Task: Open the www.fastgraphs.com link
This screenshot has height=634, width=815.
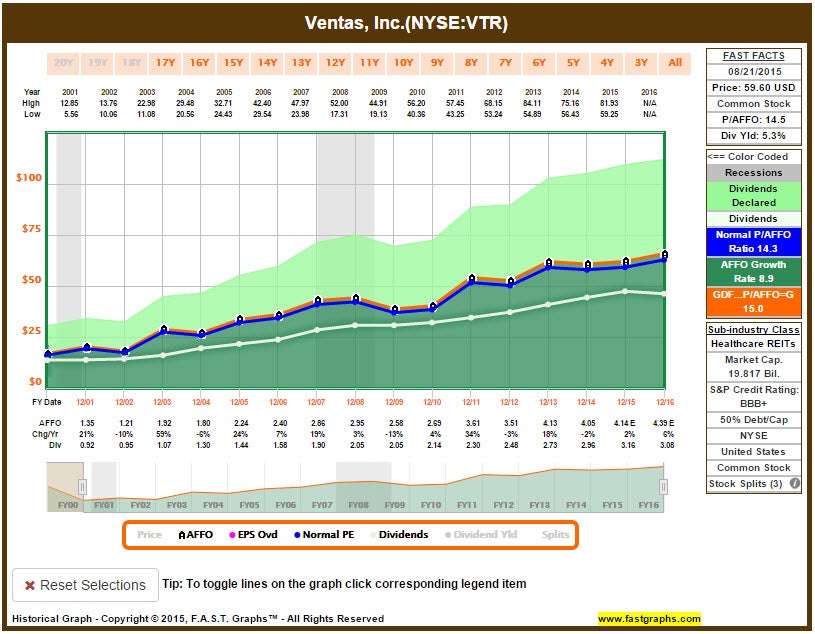Action: click(x=649, y=618)
